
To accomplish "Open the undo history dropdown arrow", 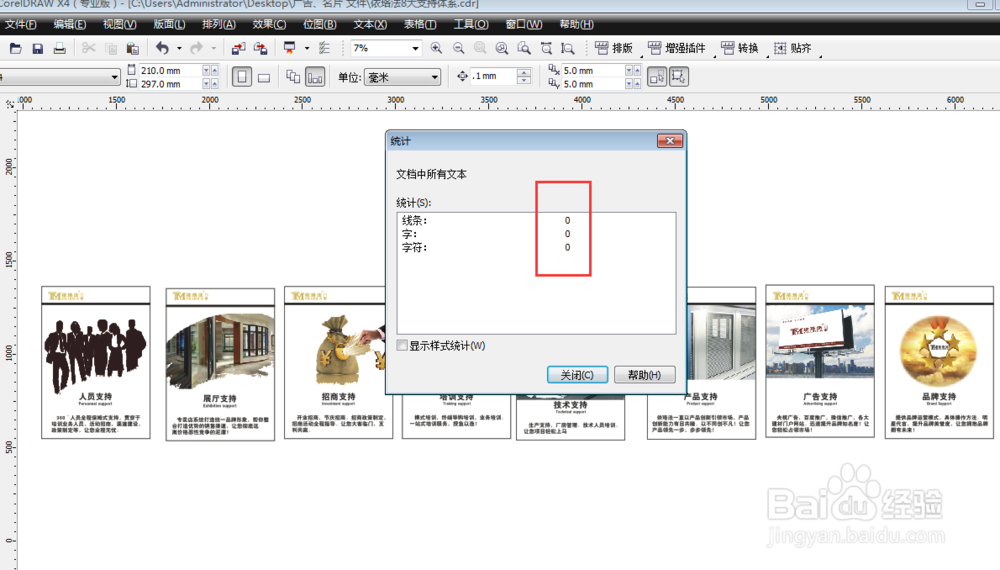I will pos(179,48).
